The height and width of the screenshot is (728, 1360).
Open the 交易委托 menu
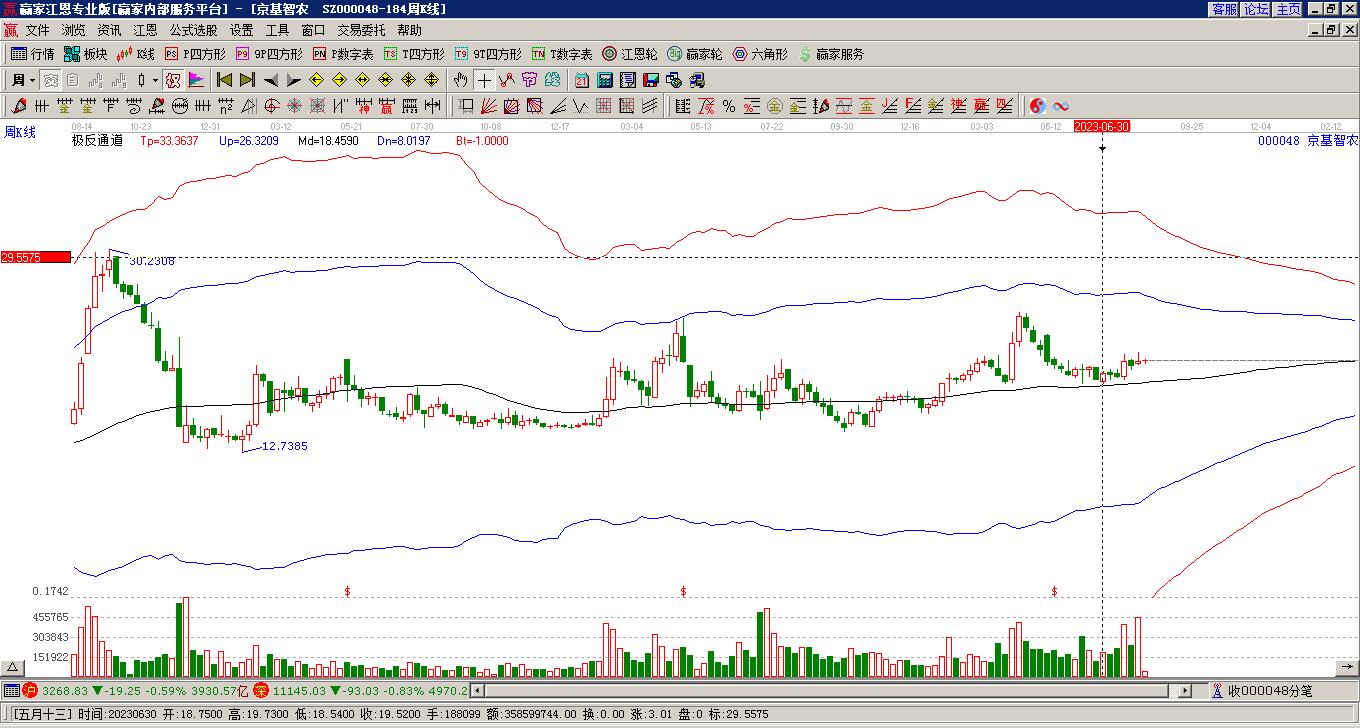tap(361, 31)
